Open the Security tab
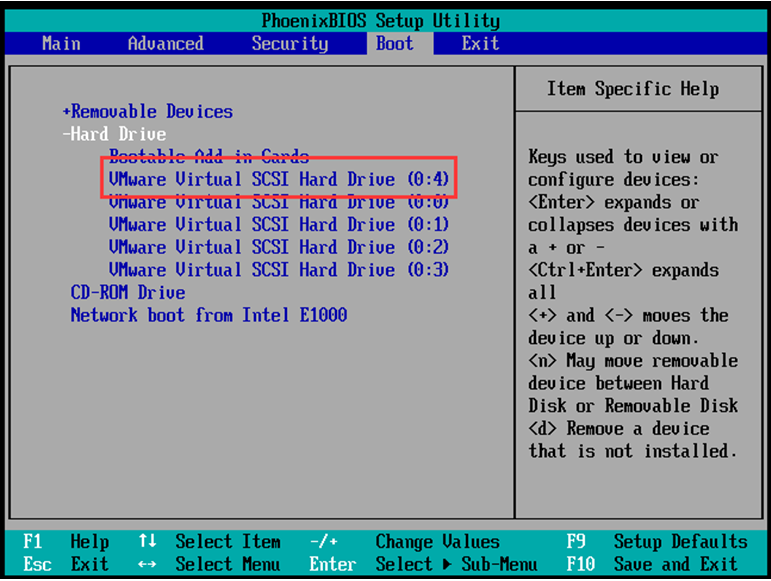771x581 pixels. coord(290,44)
